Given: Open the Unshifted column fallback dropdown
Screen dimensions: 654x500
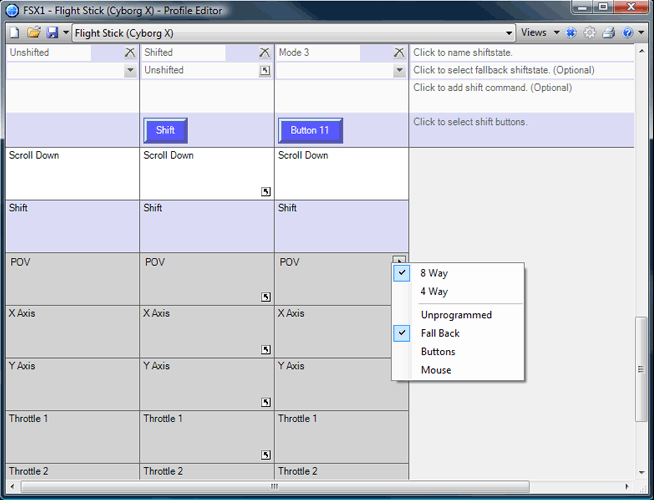Looking at the screenshot, I should coord(130,70).
